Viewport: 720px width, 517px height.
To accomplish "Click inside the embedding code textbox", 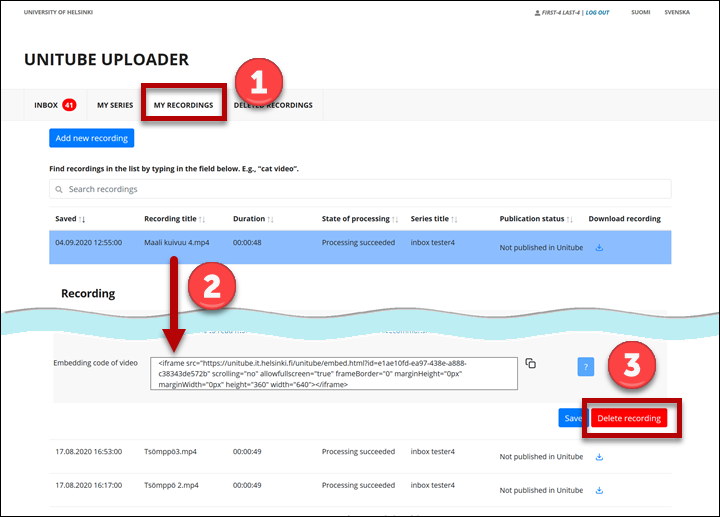I will [334, 374].
